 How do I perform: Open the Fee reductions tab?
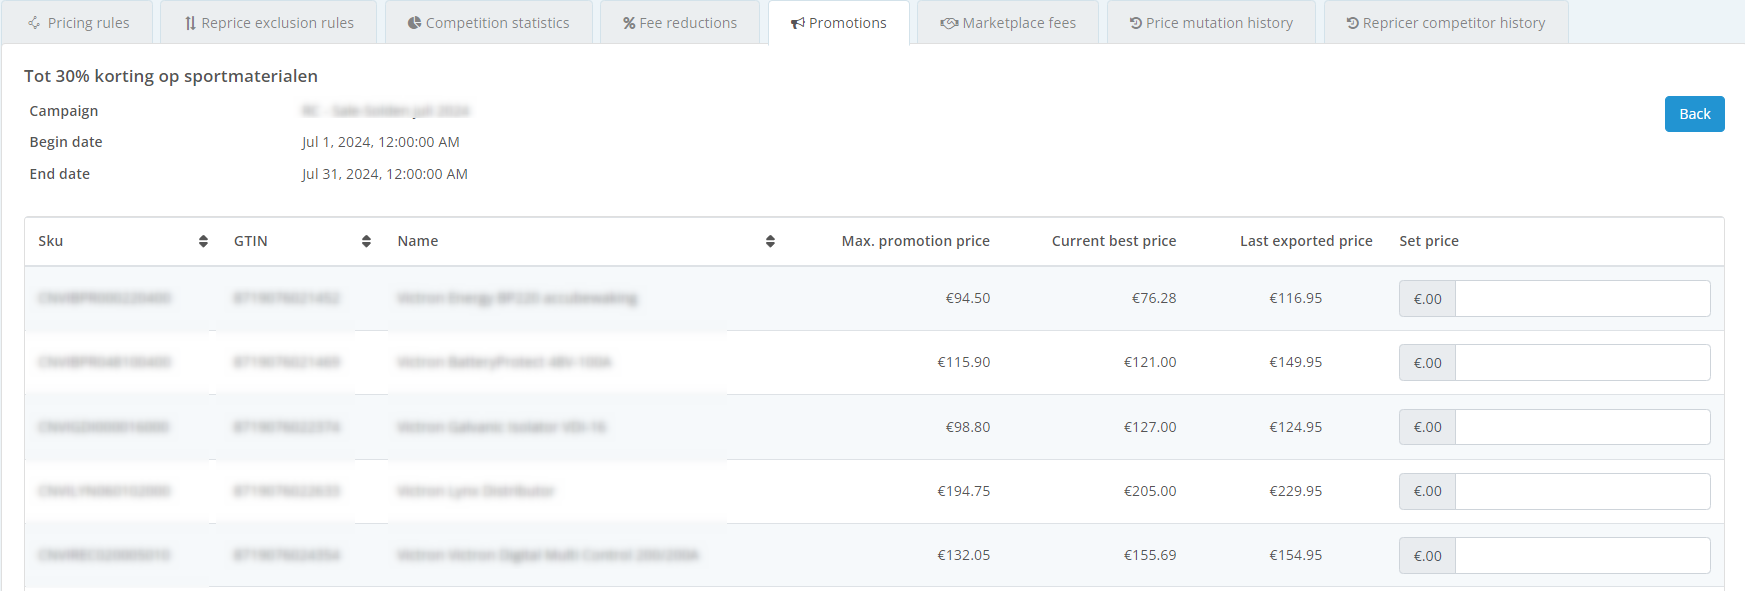[x=680, y=23]
